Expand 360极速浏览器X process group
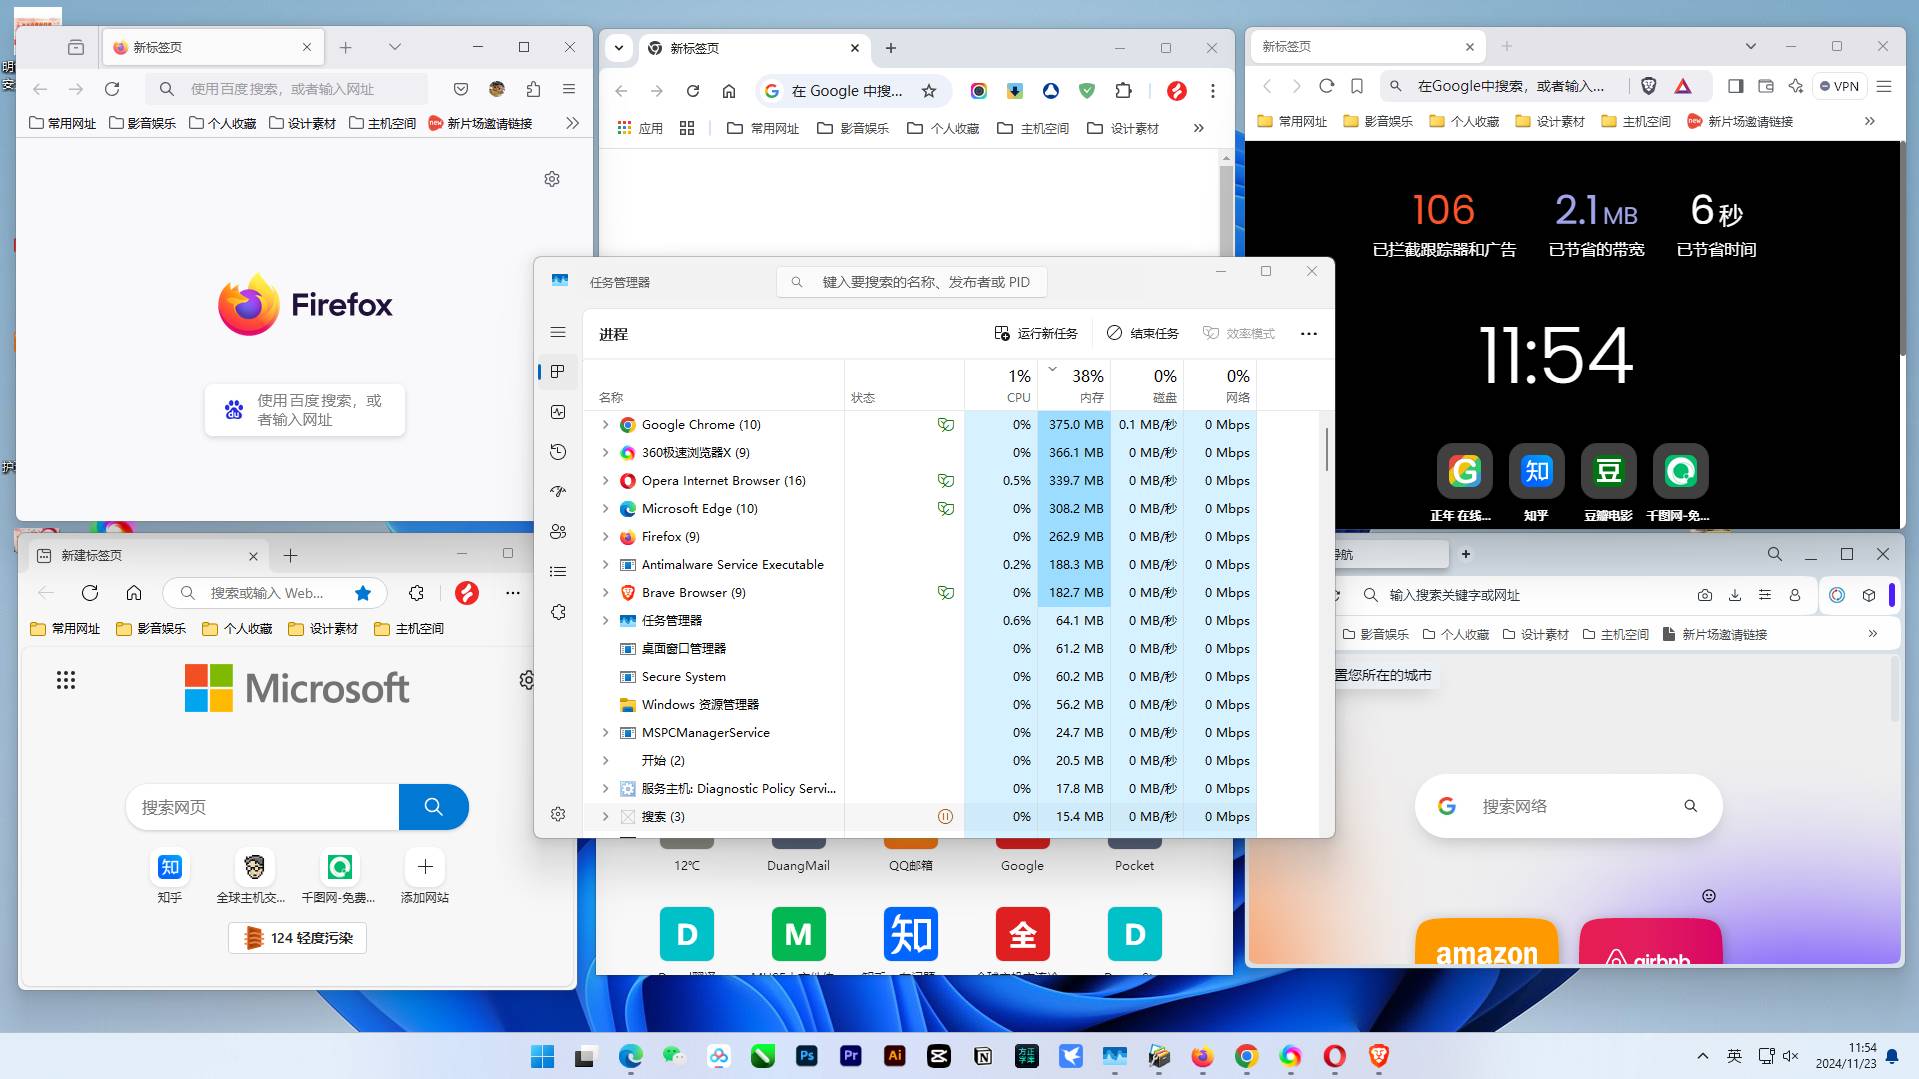The image size is (1919, 1079). pyautogui.click(x=605, y=453)
